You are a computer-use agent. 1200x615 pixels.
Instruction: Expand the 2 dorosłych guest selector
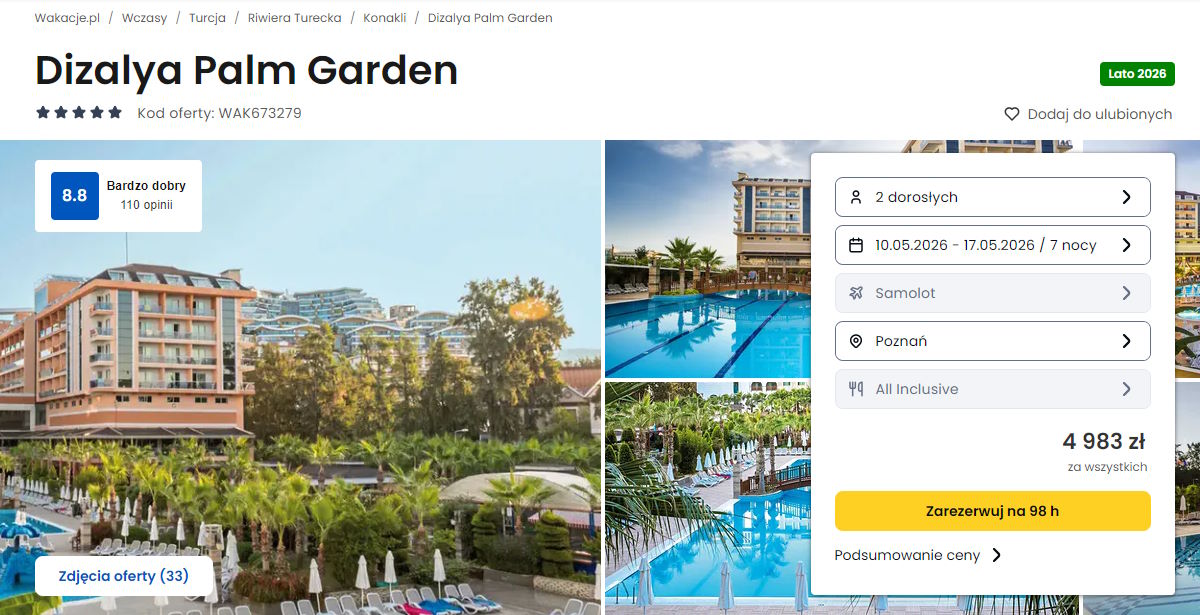point(993,197)
